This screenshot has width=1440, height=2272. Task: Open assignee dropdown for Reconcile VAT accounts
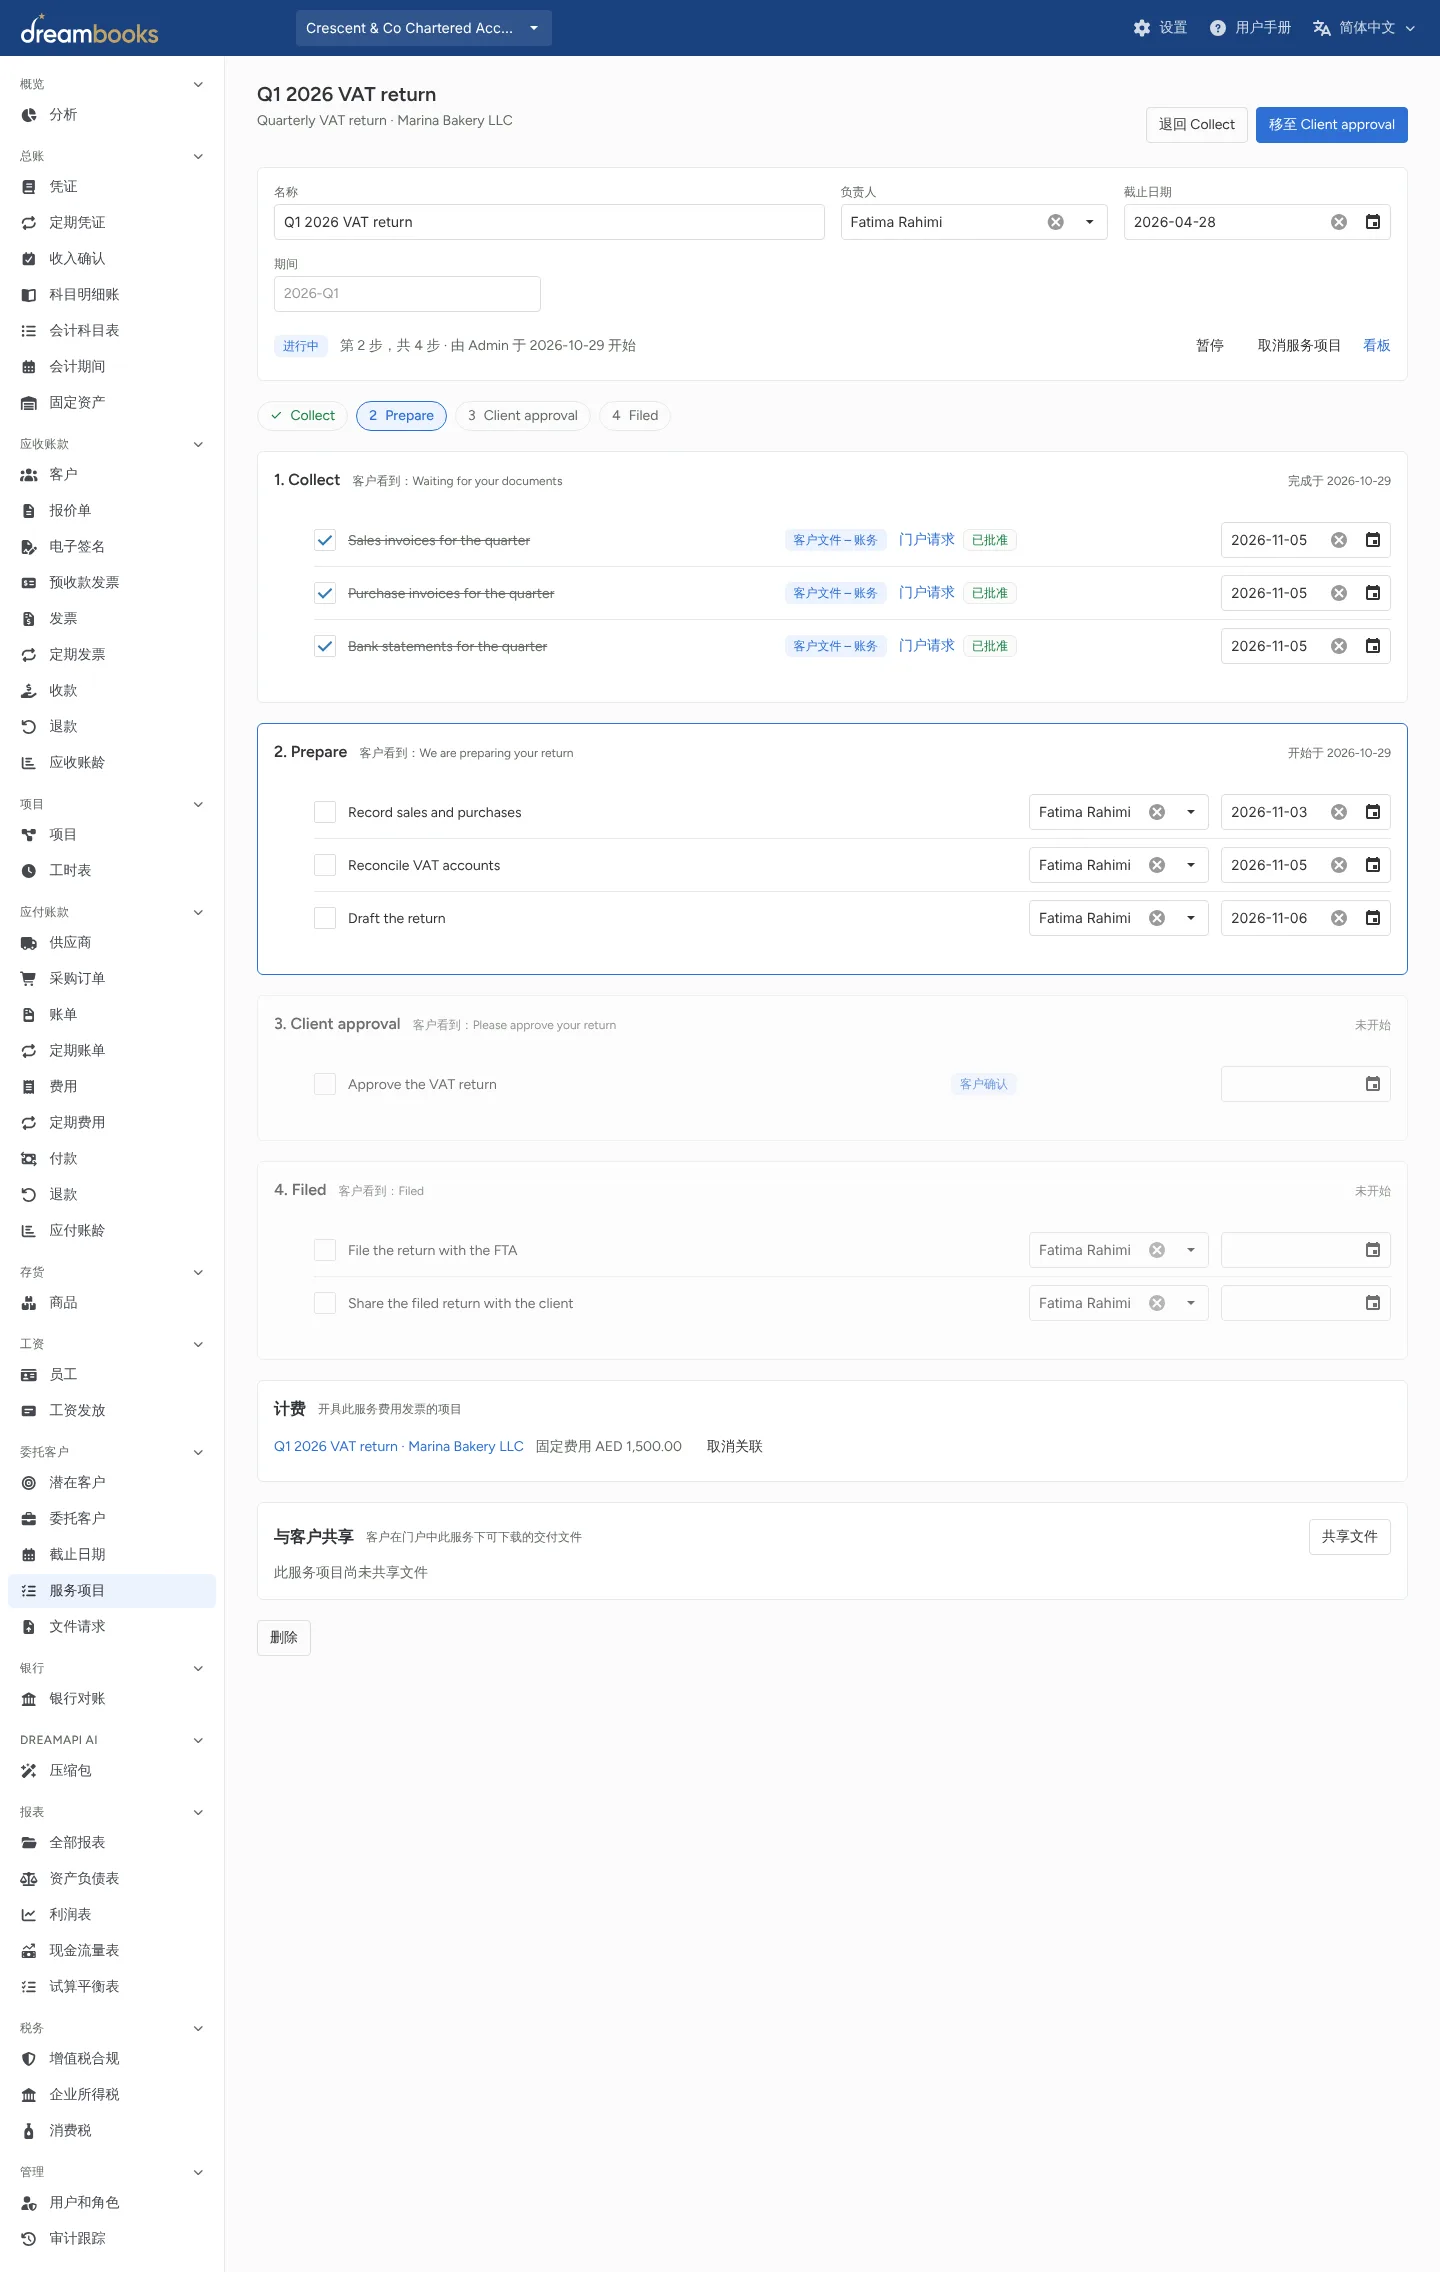click(x=1191, y=865)
